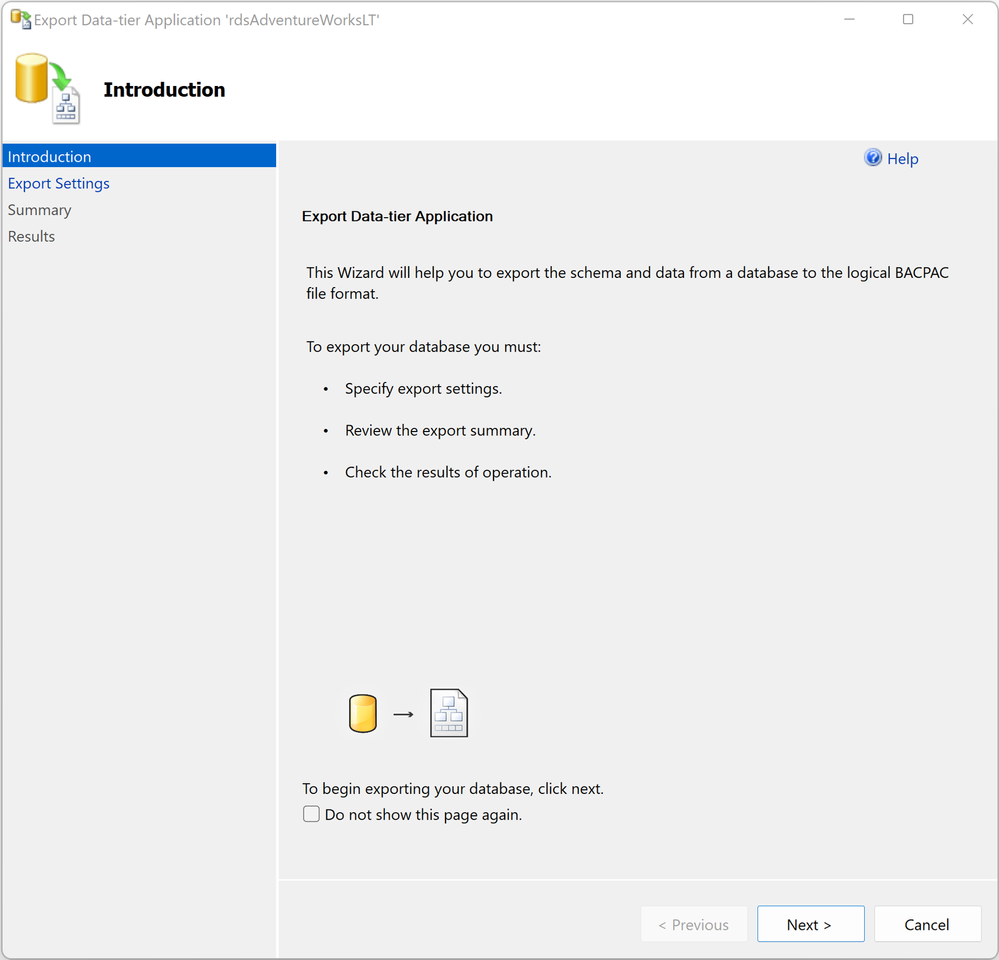Click the Next button
999x960 pixels.
click(x=810, y=924)
